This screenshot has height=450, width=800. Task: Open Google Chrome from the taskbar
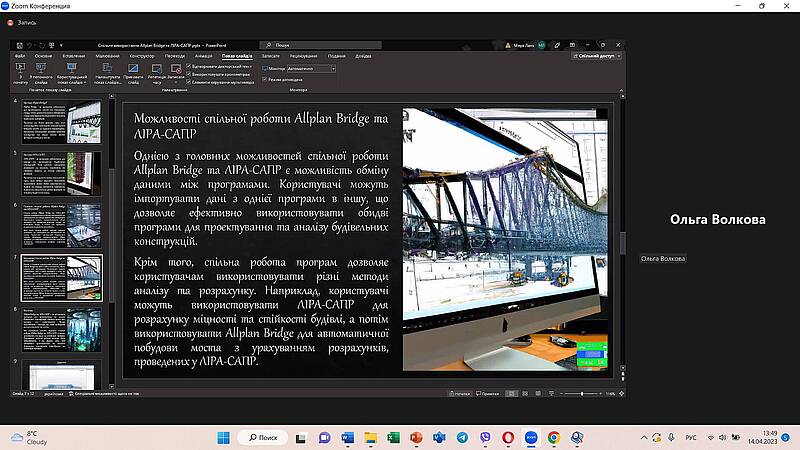point(554,438)
